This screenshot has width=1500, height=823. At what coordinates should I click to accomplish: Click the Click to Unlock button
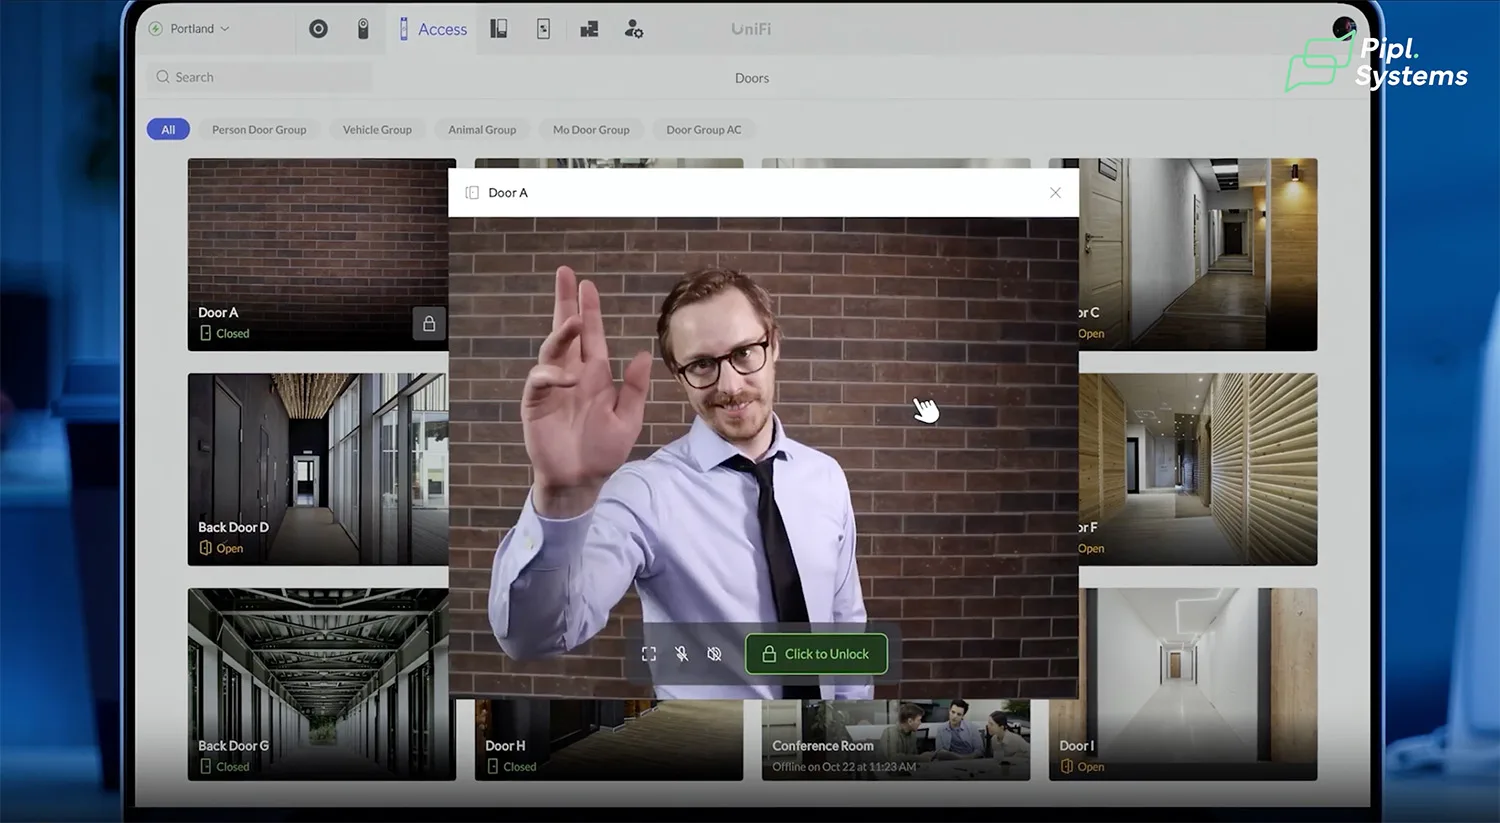[x=816, y=654]
